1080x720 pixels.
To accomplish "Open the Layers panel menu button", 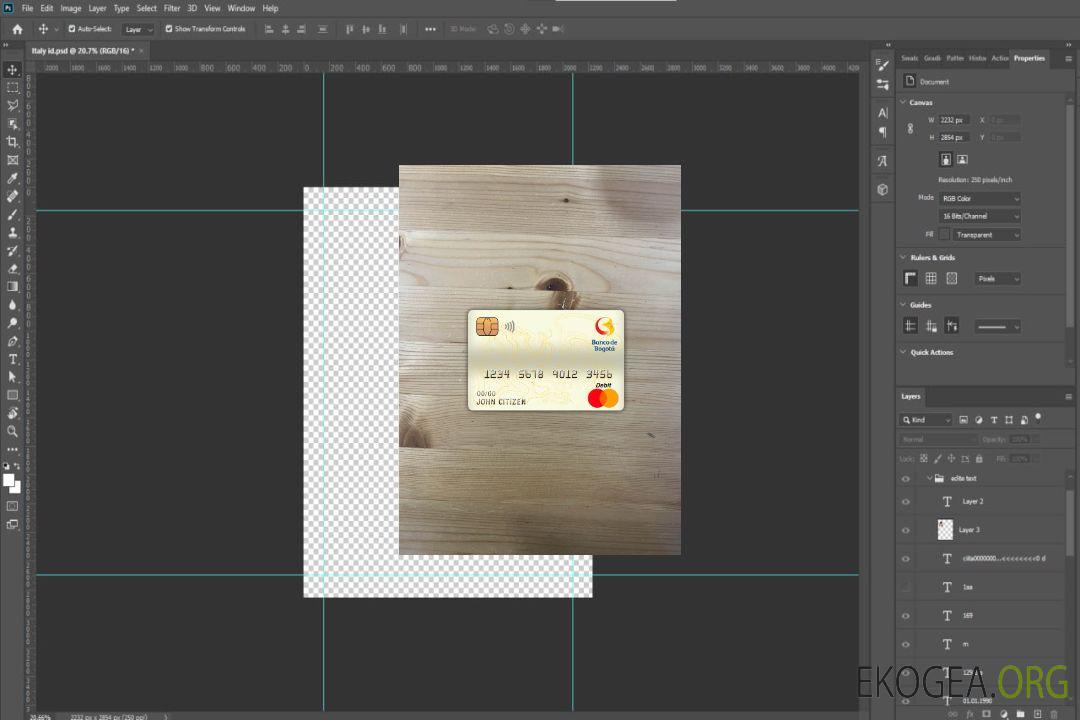I will [x=1068, y=396].
